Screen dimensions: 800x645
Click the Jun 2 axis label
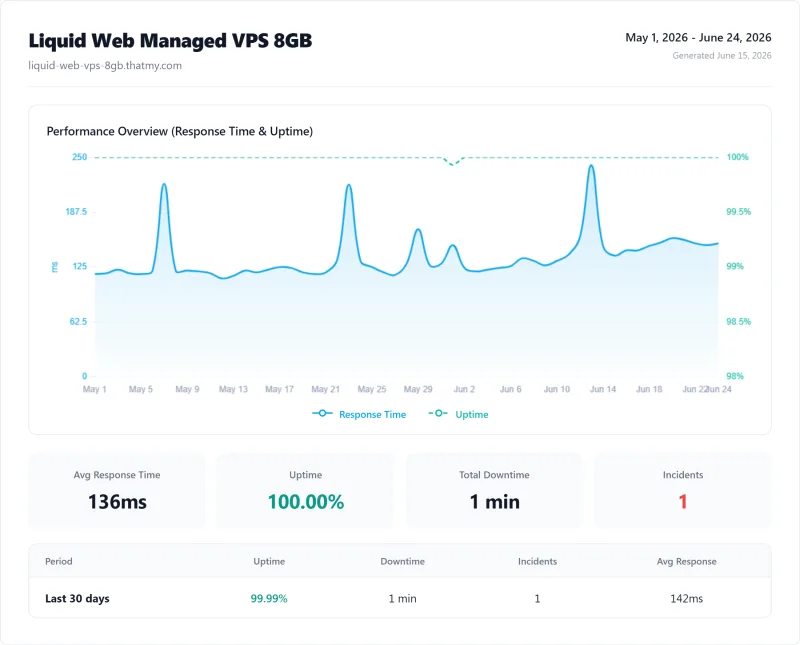[x=464, y=389]
